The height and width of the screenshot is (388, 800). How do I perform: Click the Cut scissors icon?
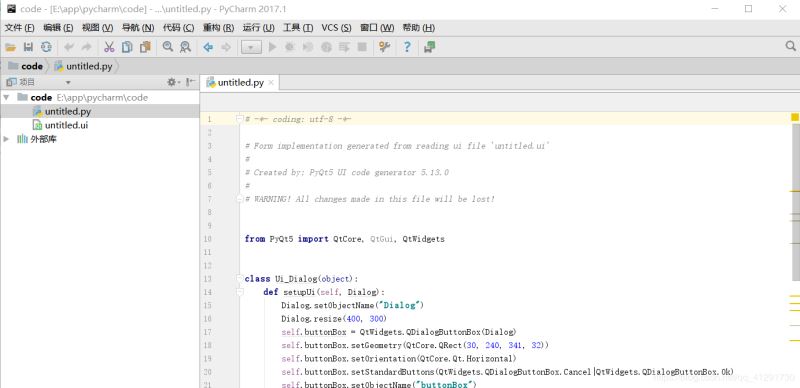click(x=109, y=47)
